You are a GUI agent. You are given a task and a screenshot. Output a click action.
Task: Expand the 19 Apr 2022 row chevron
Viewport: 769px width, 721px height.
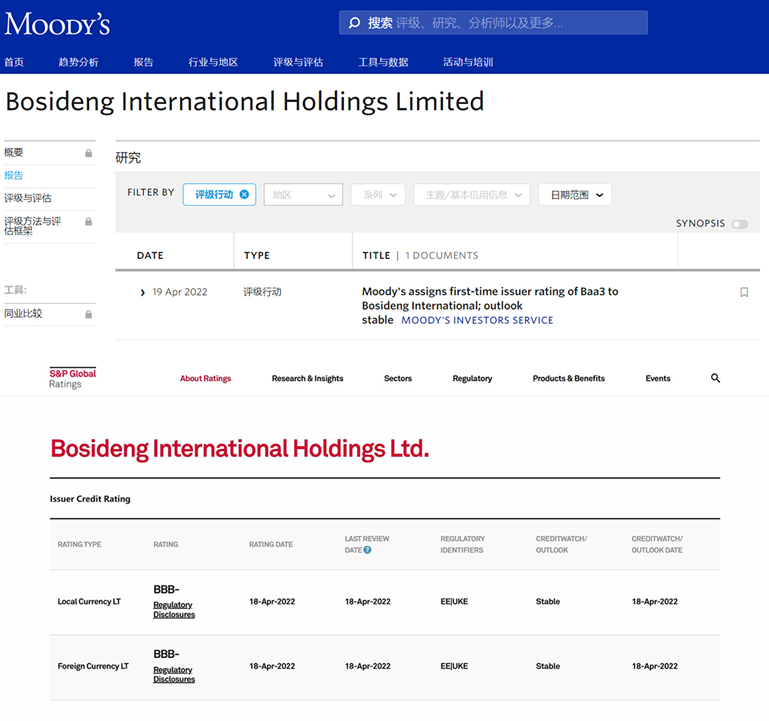tap(143, 293)
